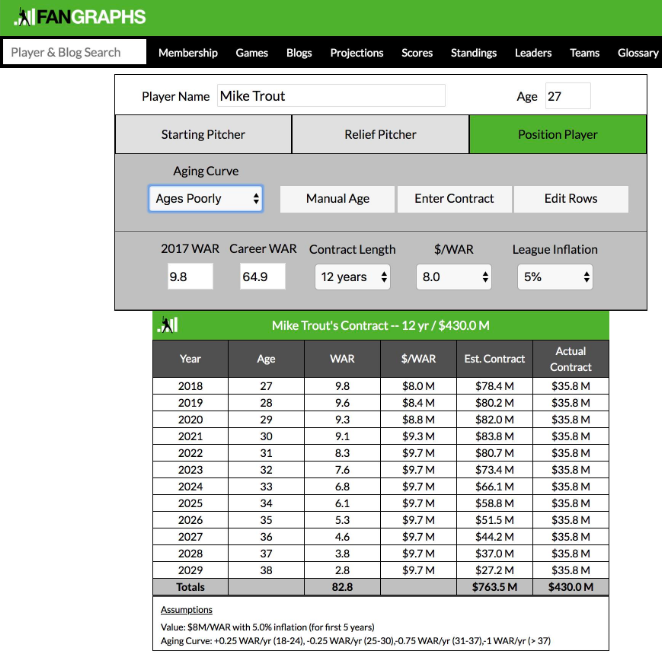Click the 2025 year cell

[x=190, y=503]
